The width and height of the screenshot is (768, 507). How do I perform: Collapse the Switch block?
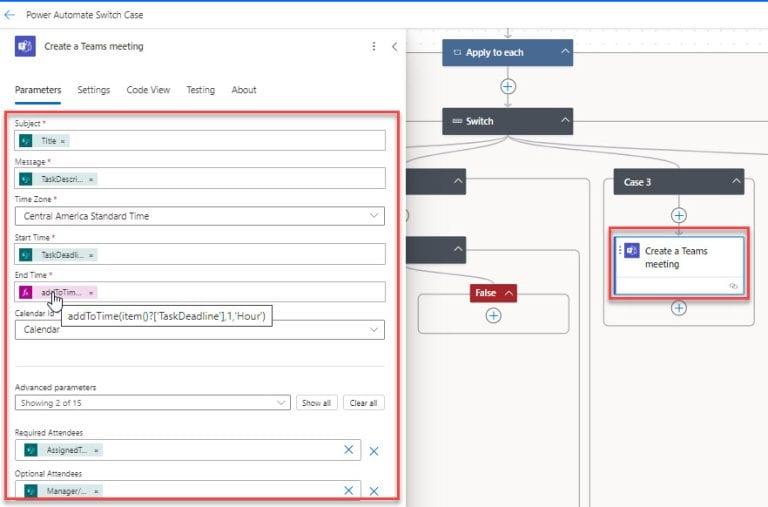pyautogui.click(x=565, y=120)
